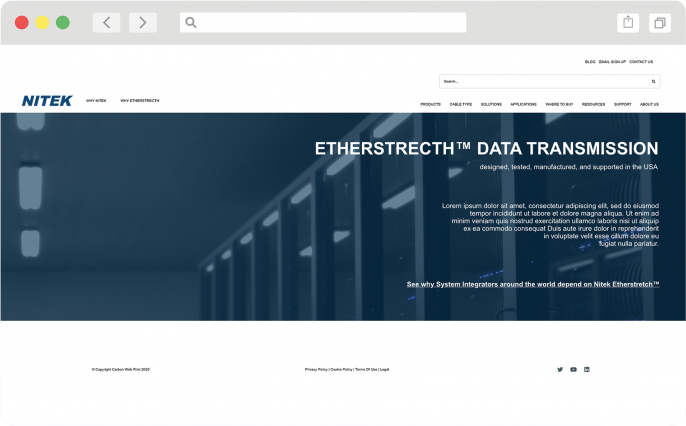Go forward using browser forward arrow
Image resolution: width=686 pixels, height=426 pixels.
pos(143,22)
